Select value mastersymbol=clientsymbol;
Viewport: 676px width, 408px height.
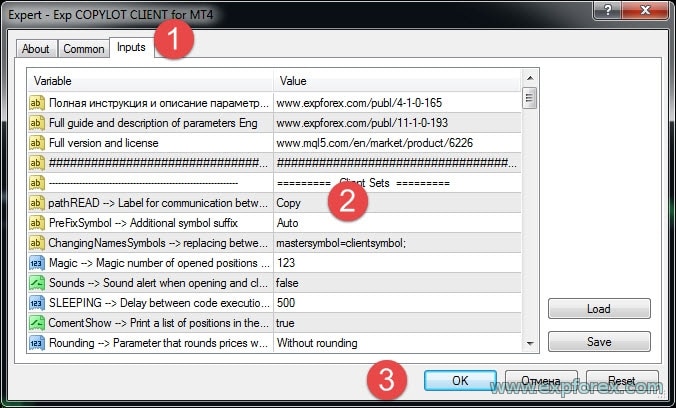[341, 243]
